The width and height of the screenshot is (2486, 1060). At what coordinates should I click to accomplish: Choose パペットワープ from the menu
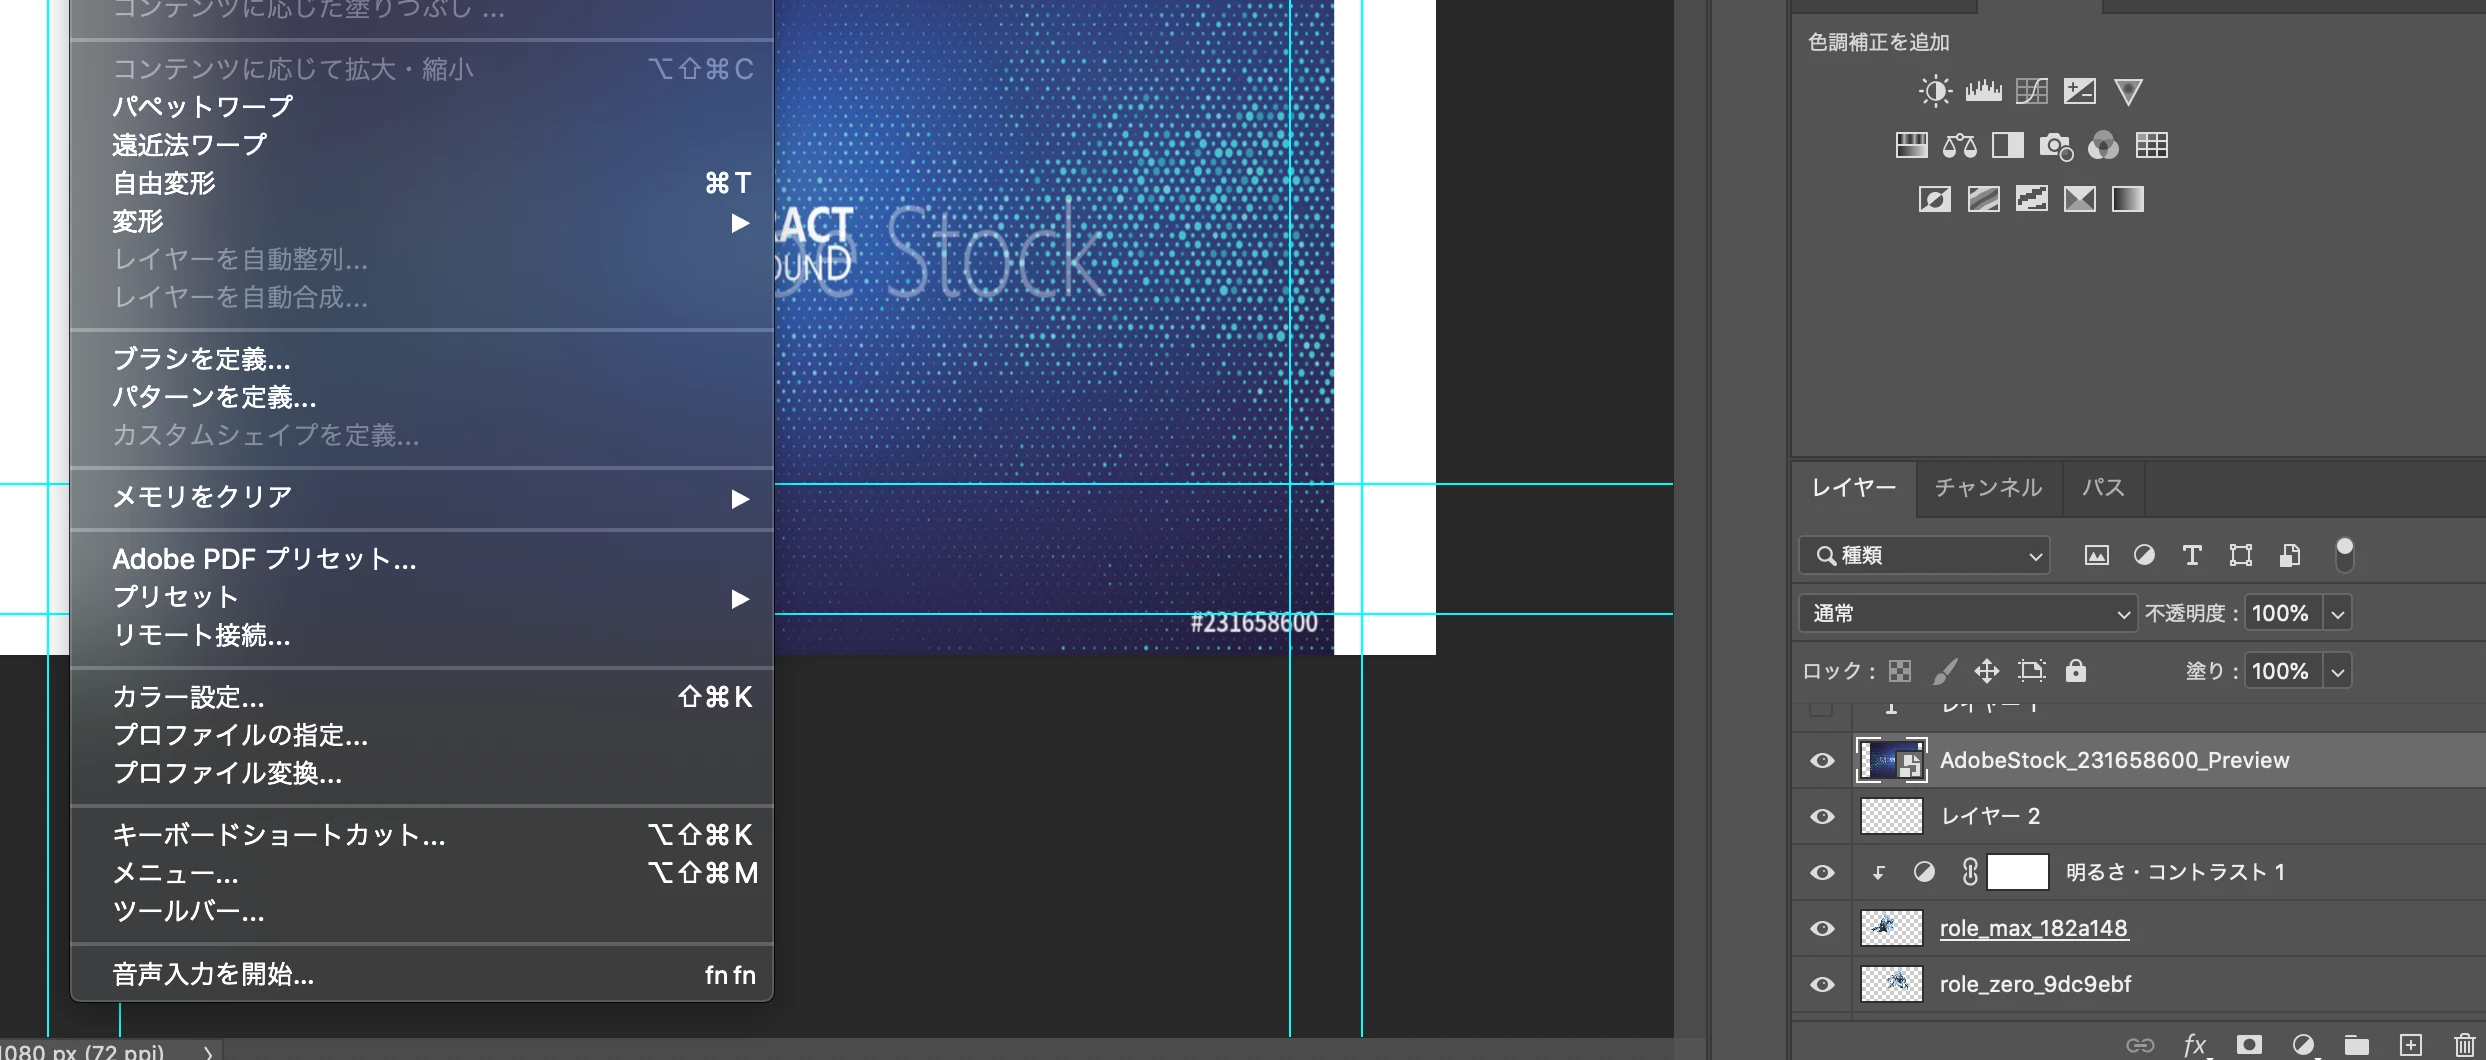pos(422,107)
